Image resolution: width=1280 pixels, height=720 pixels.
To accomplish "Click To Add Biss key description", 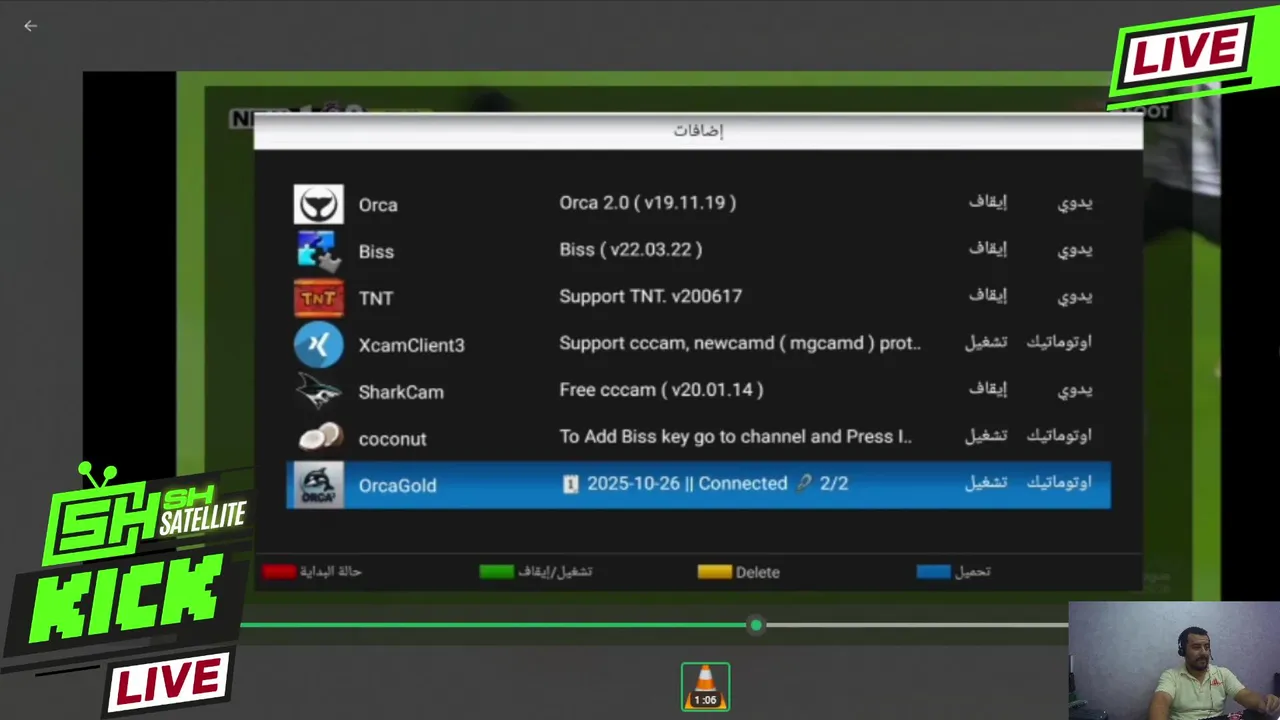I will (x=735, y=437).
